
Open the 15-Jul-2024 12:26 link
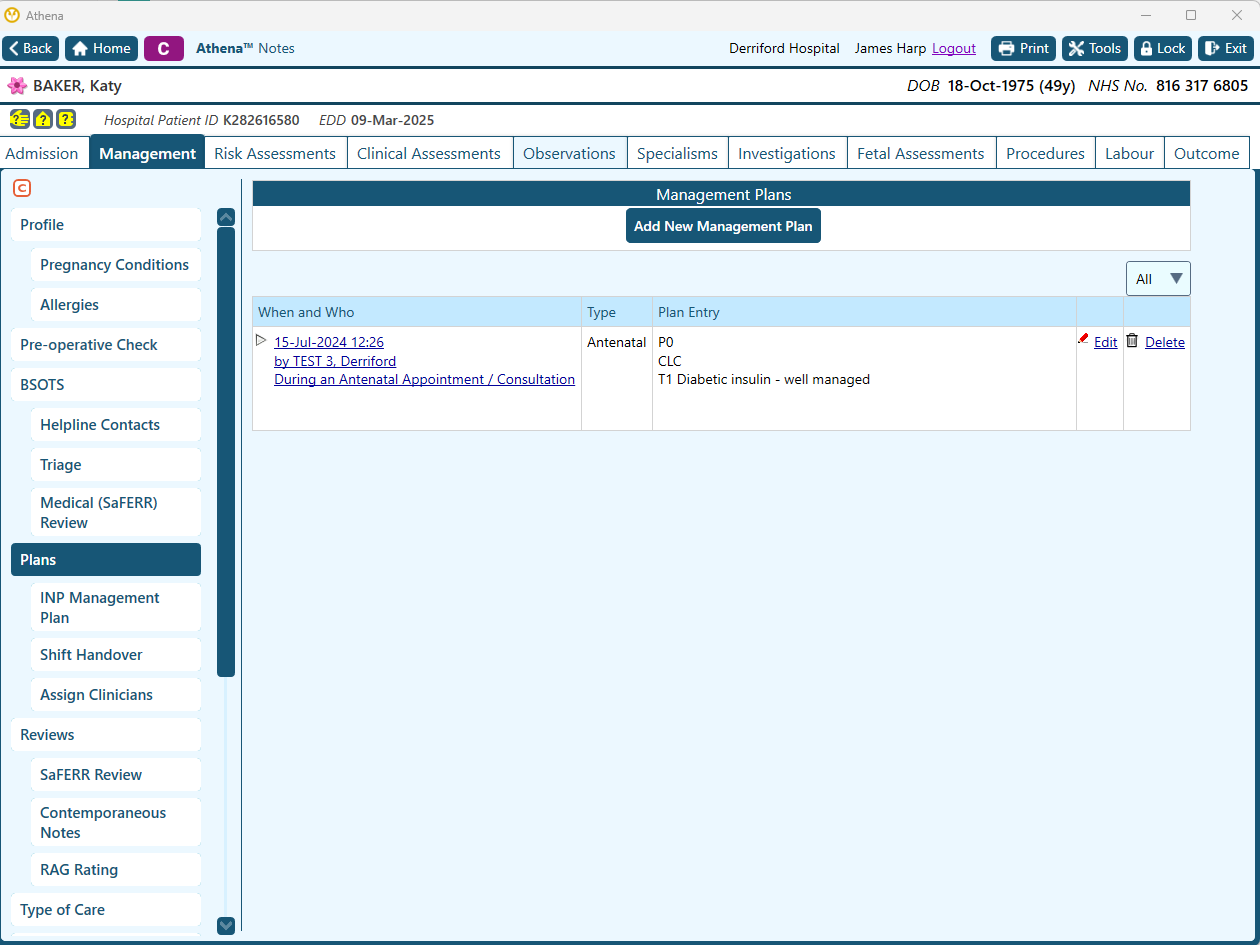point(329,342)
